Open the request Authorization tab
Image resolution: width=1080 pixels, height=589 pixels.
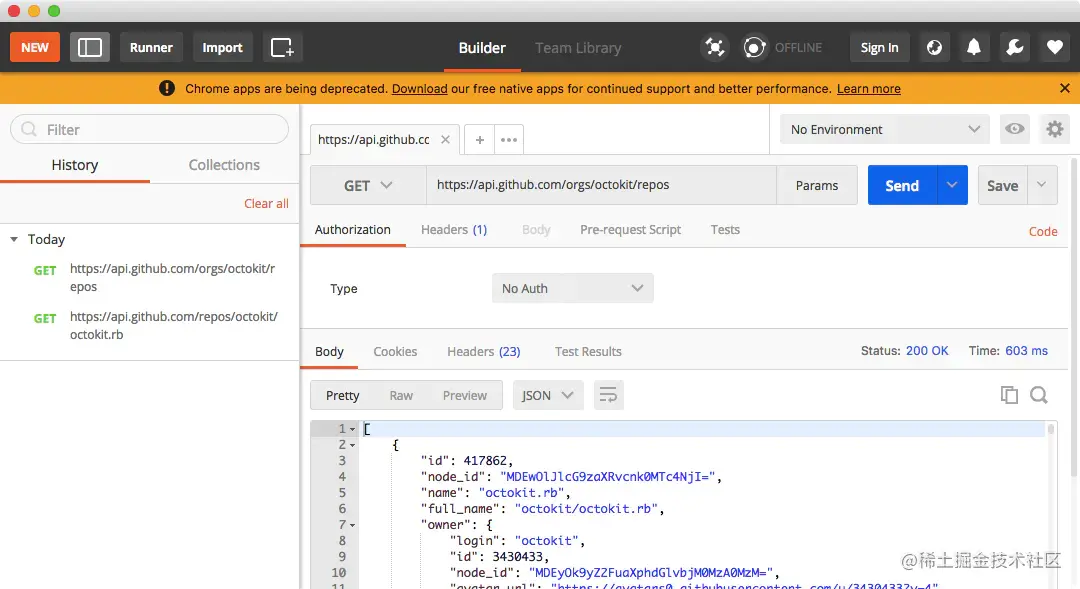click(x=353, y=229)
